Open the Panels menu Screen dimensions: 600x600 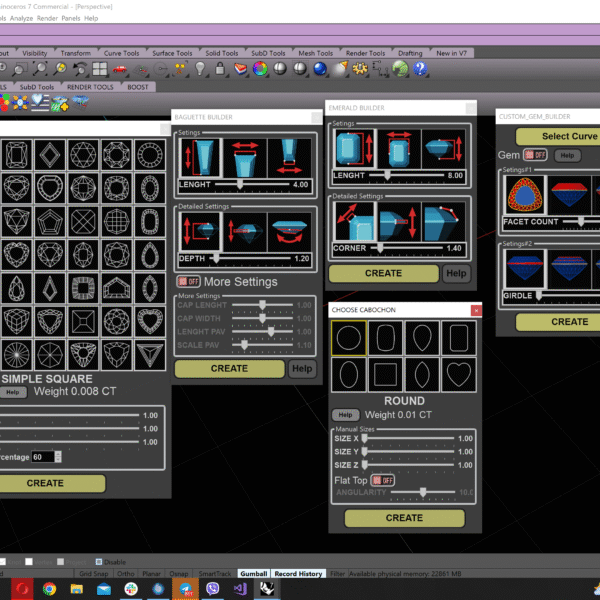(x=71, y=18)
